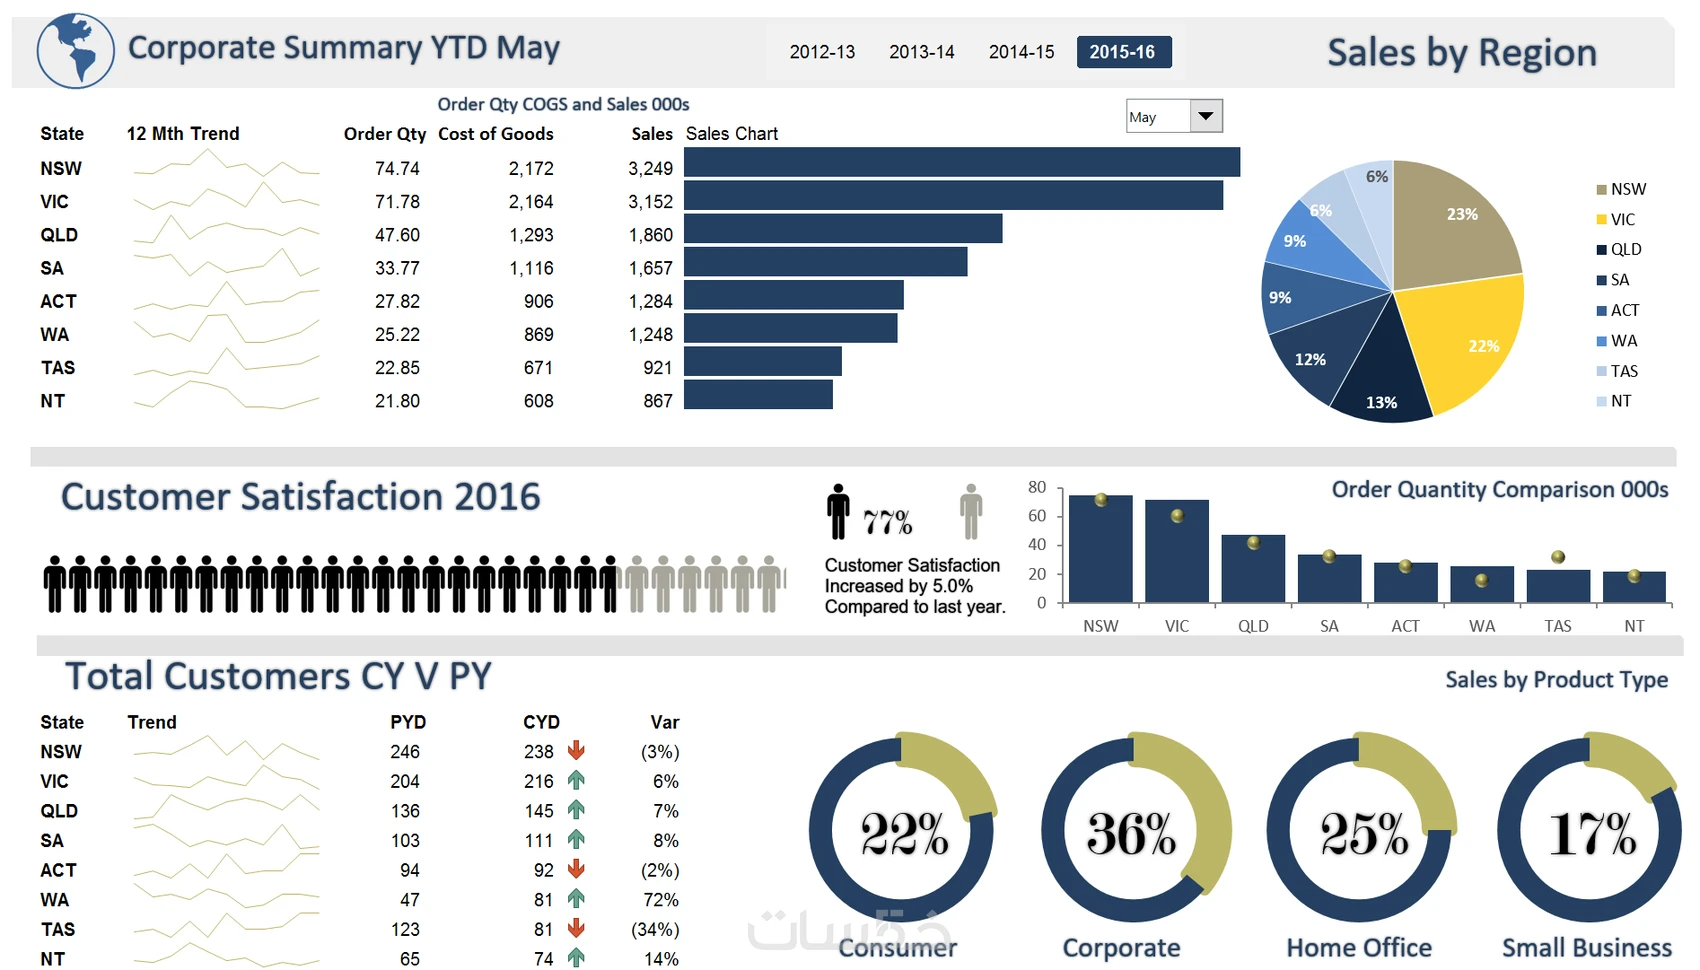Viewport: 1700px width, 970px height.
Task: Click the NSW sales bar
Action: [x=962, y=162]
